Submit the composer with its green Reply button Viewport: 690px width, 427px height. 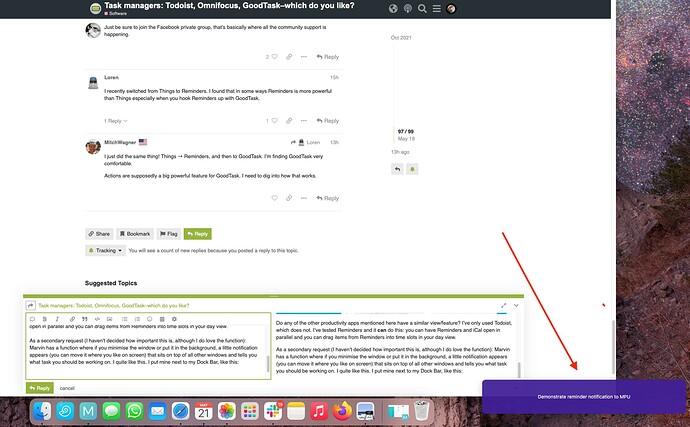tap(40, 388)
